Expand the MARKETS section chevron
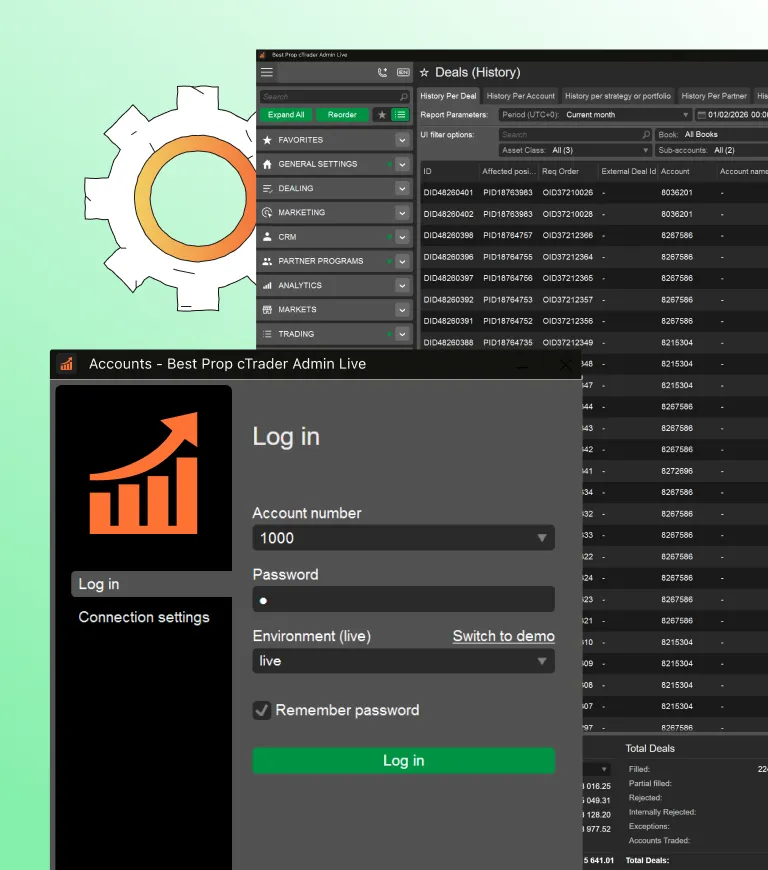This screenshot has height=870, width=768. coord(402,310)
